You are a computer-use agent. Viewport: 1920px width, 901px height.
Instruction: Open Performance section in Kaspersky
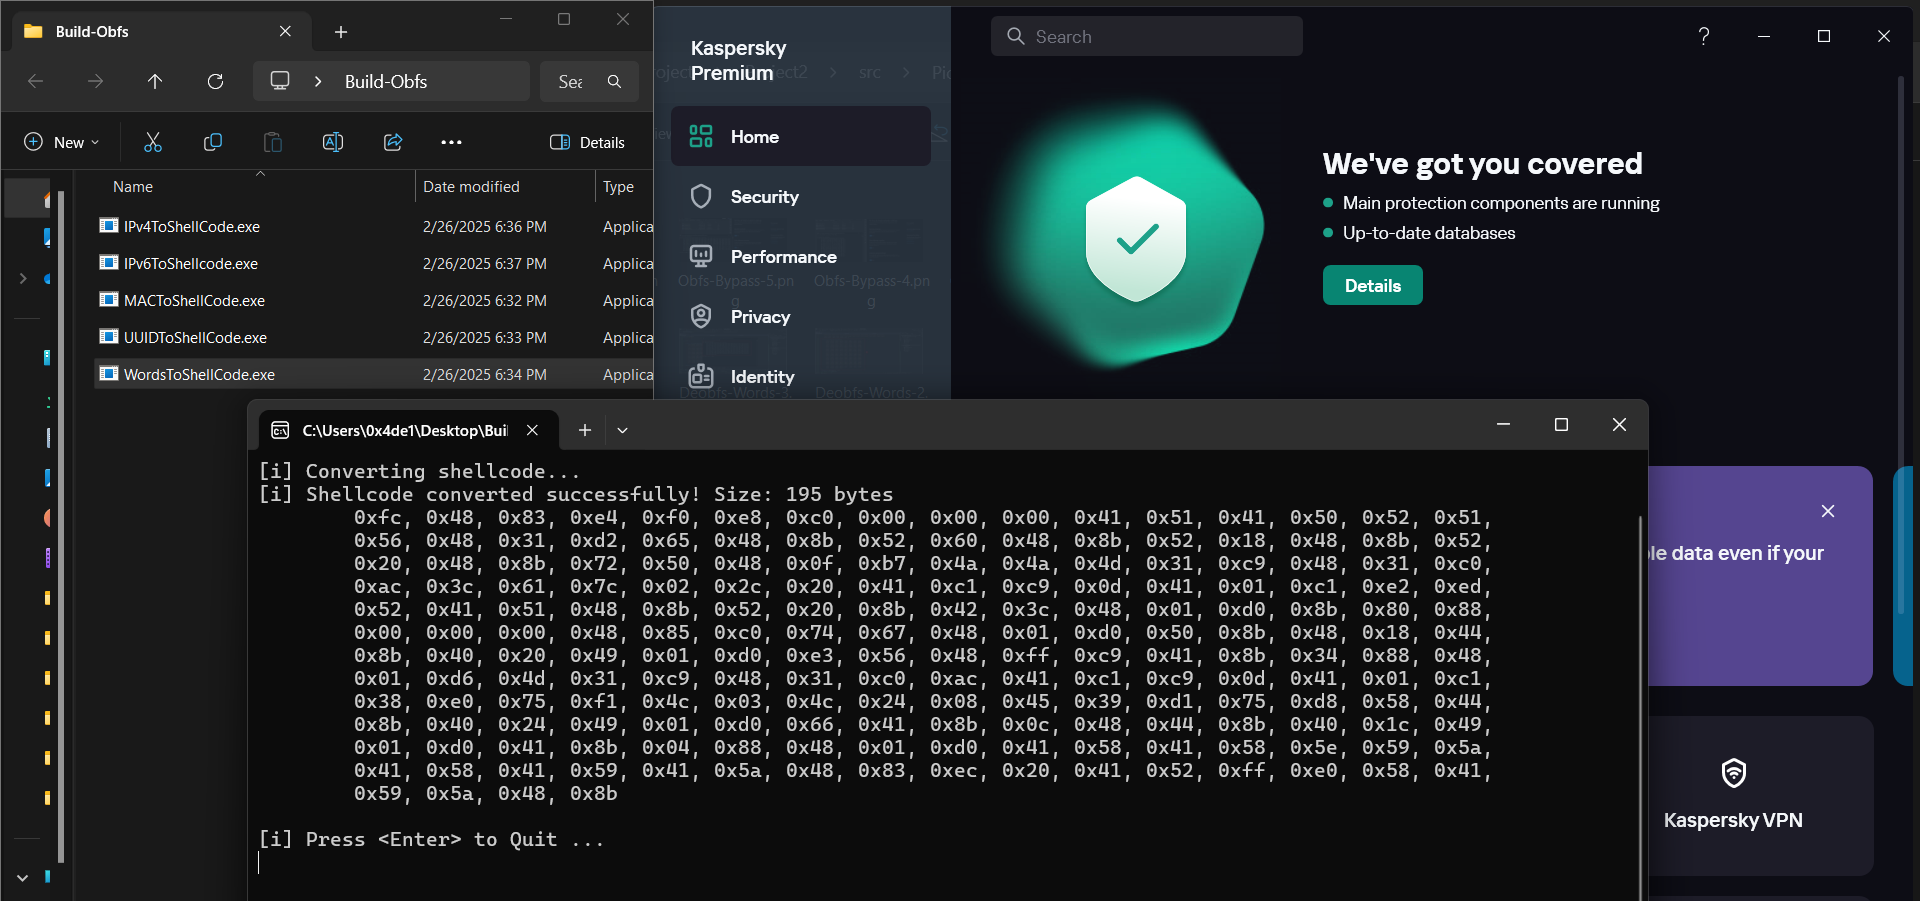(801, 256)
